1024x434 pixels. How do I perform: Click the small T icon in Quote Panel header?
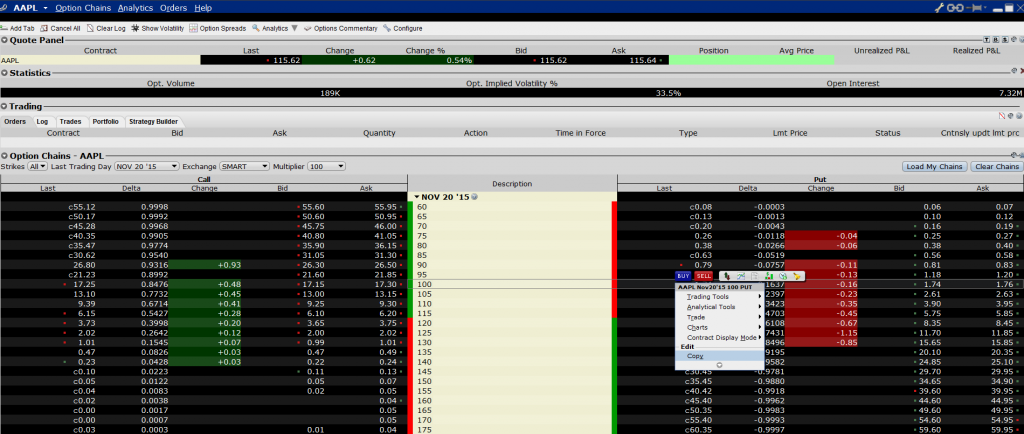coord(986,40)
